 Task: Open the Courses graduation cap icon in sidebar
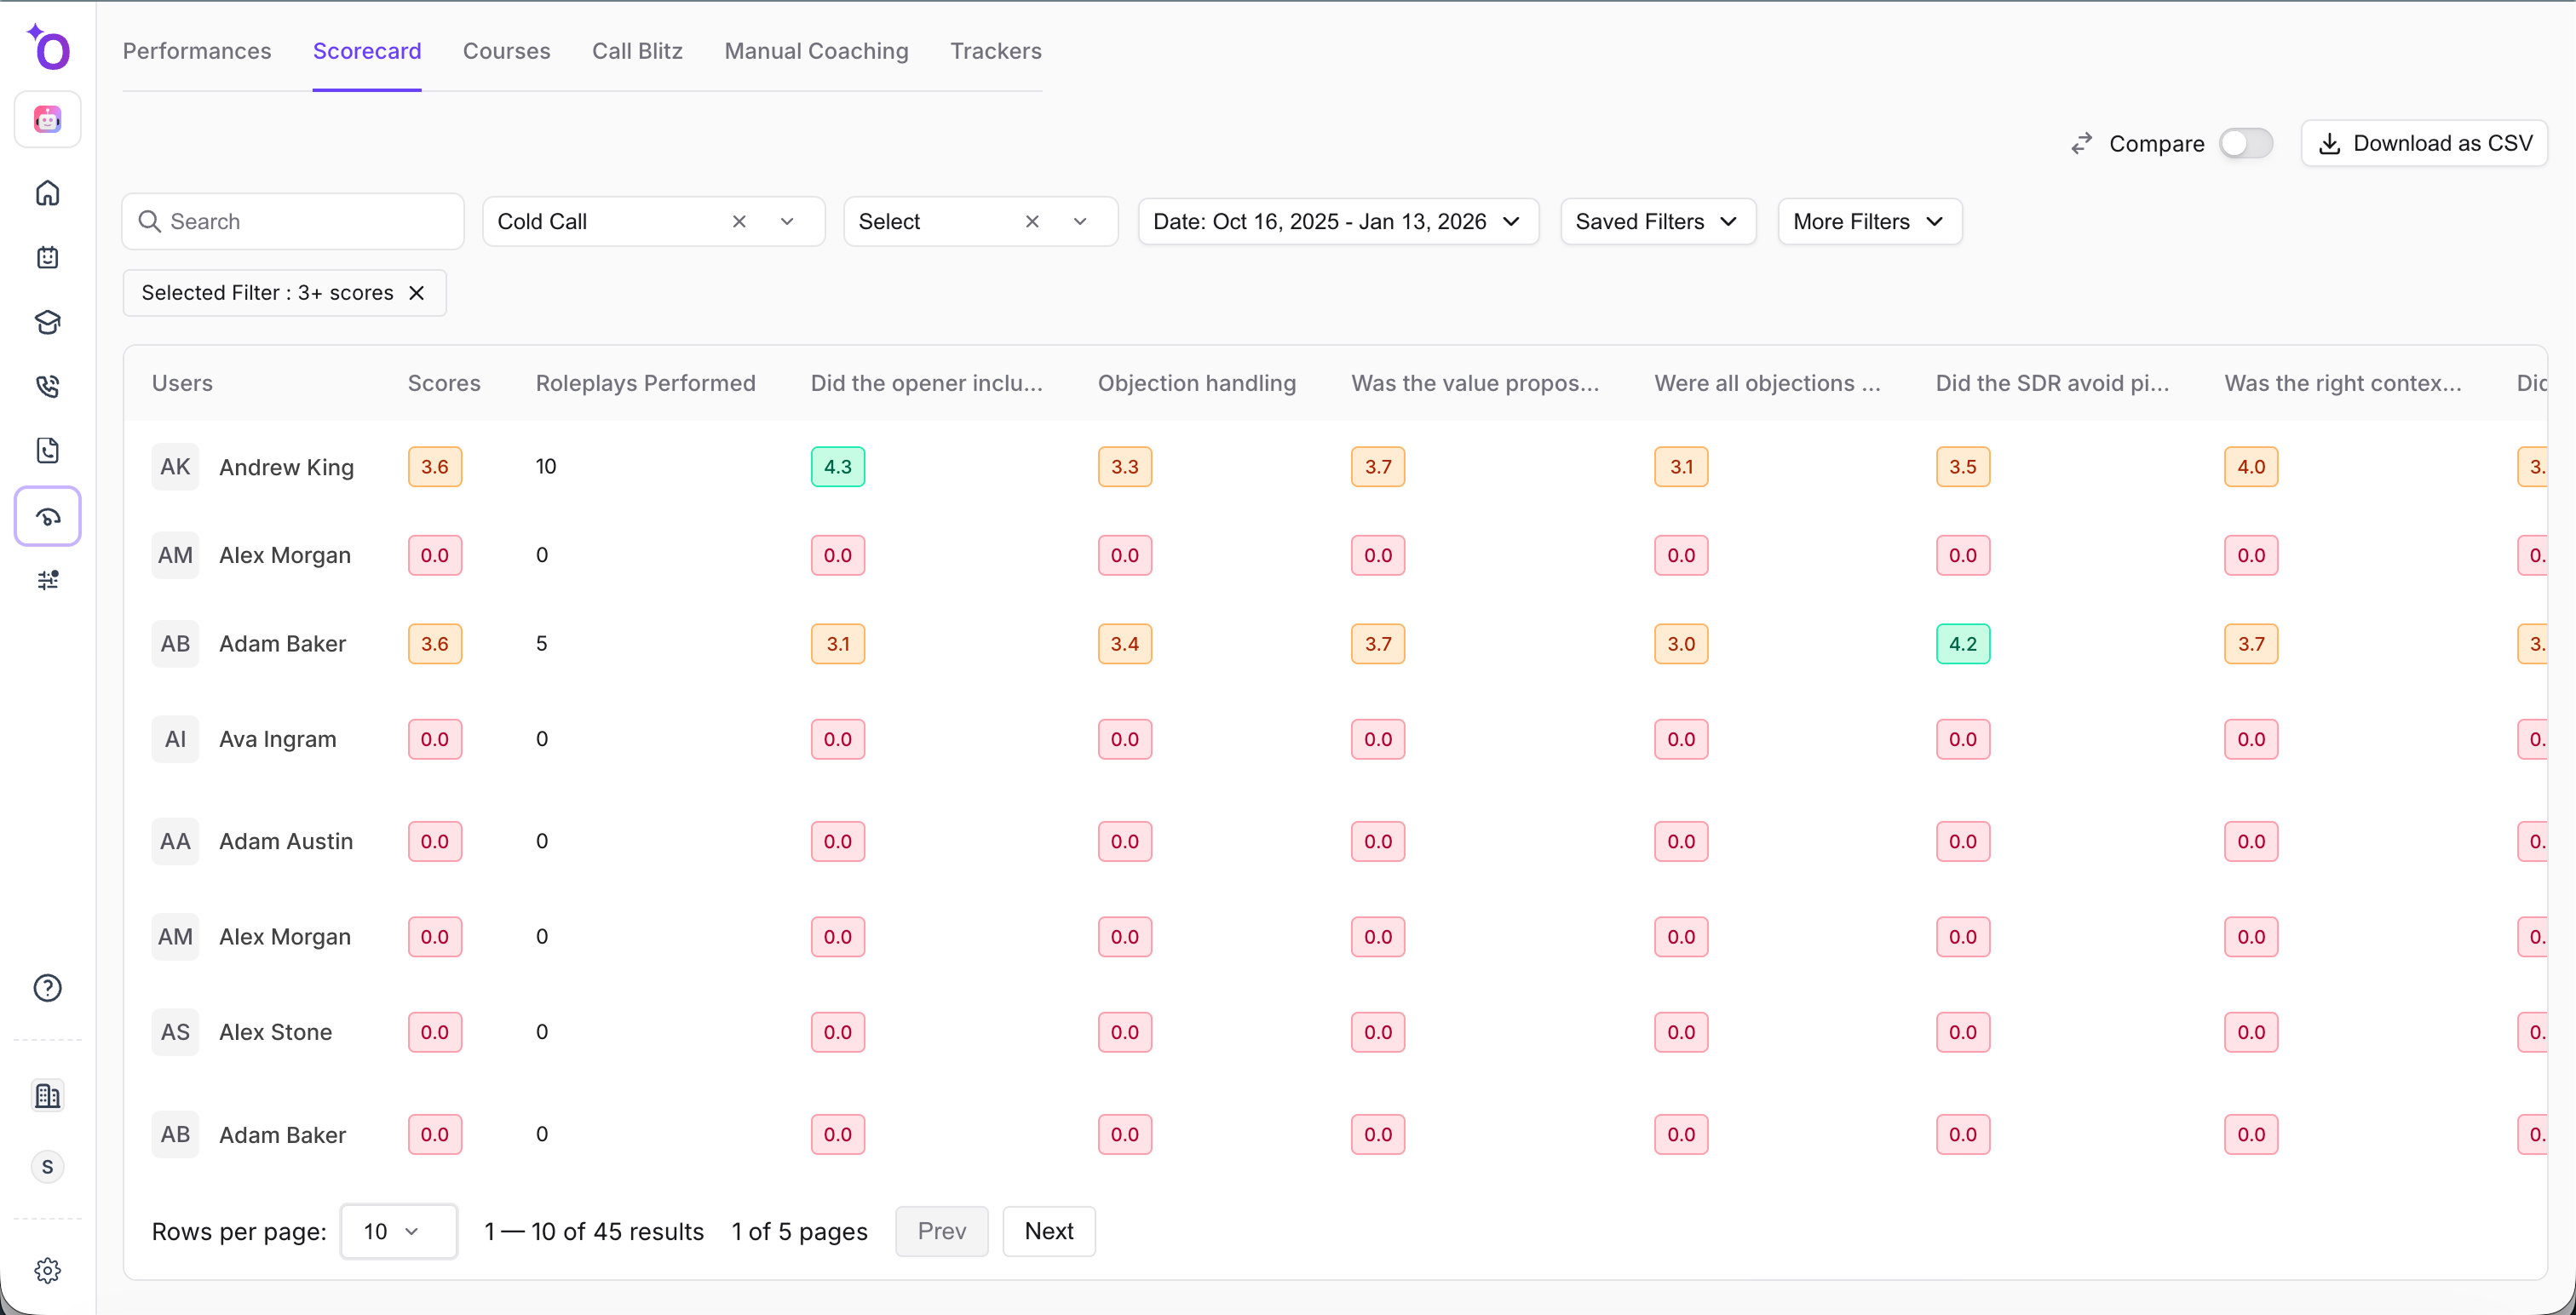coord(47,322)
